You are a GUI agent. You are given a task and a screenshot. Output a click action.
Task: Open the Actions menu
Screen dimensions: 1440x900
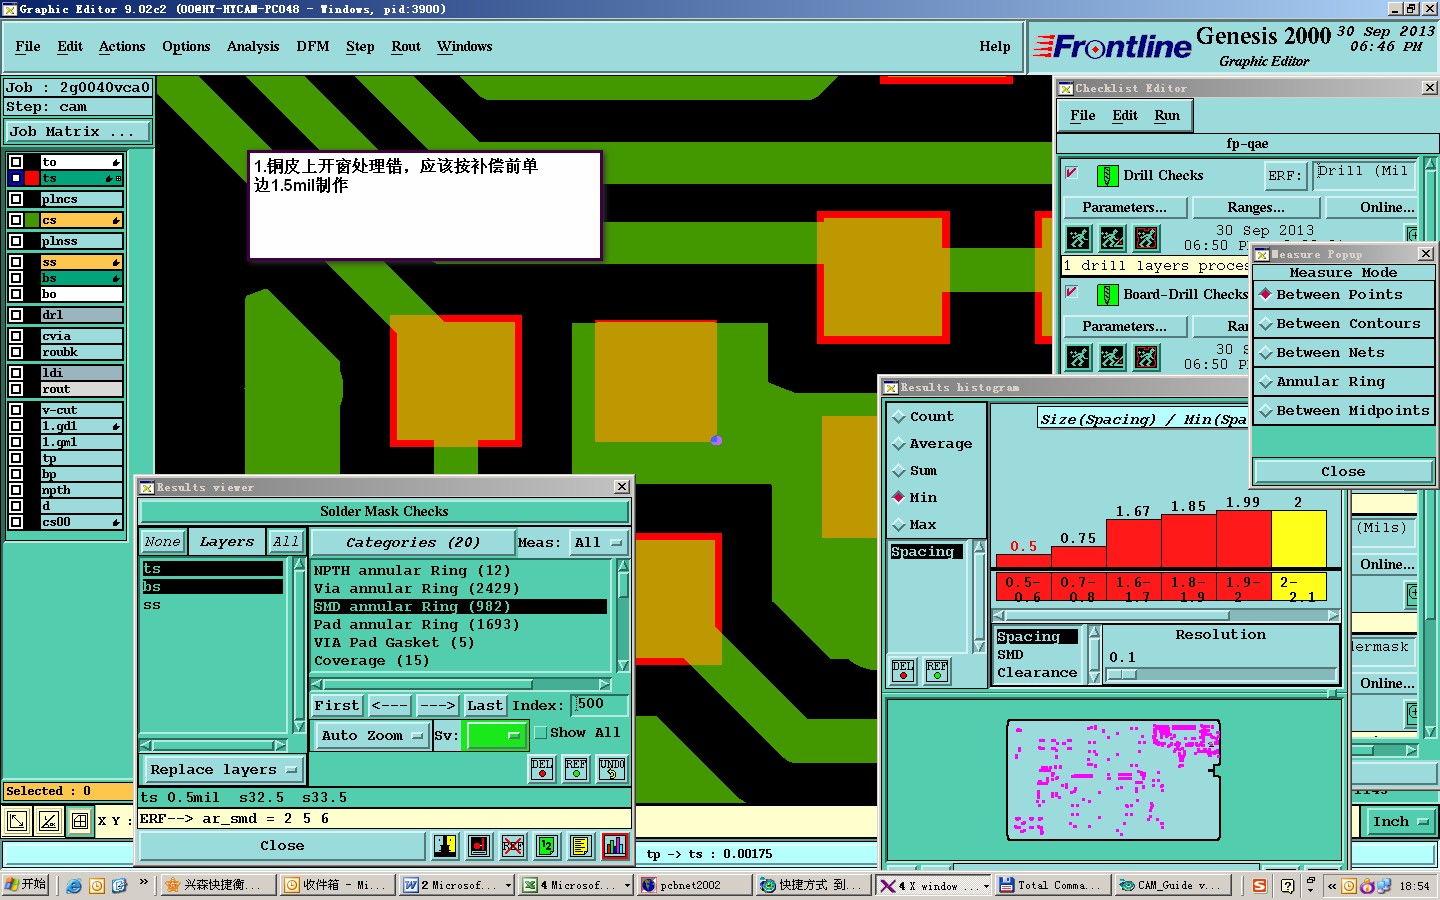(122, 47)
